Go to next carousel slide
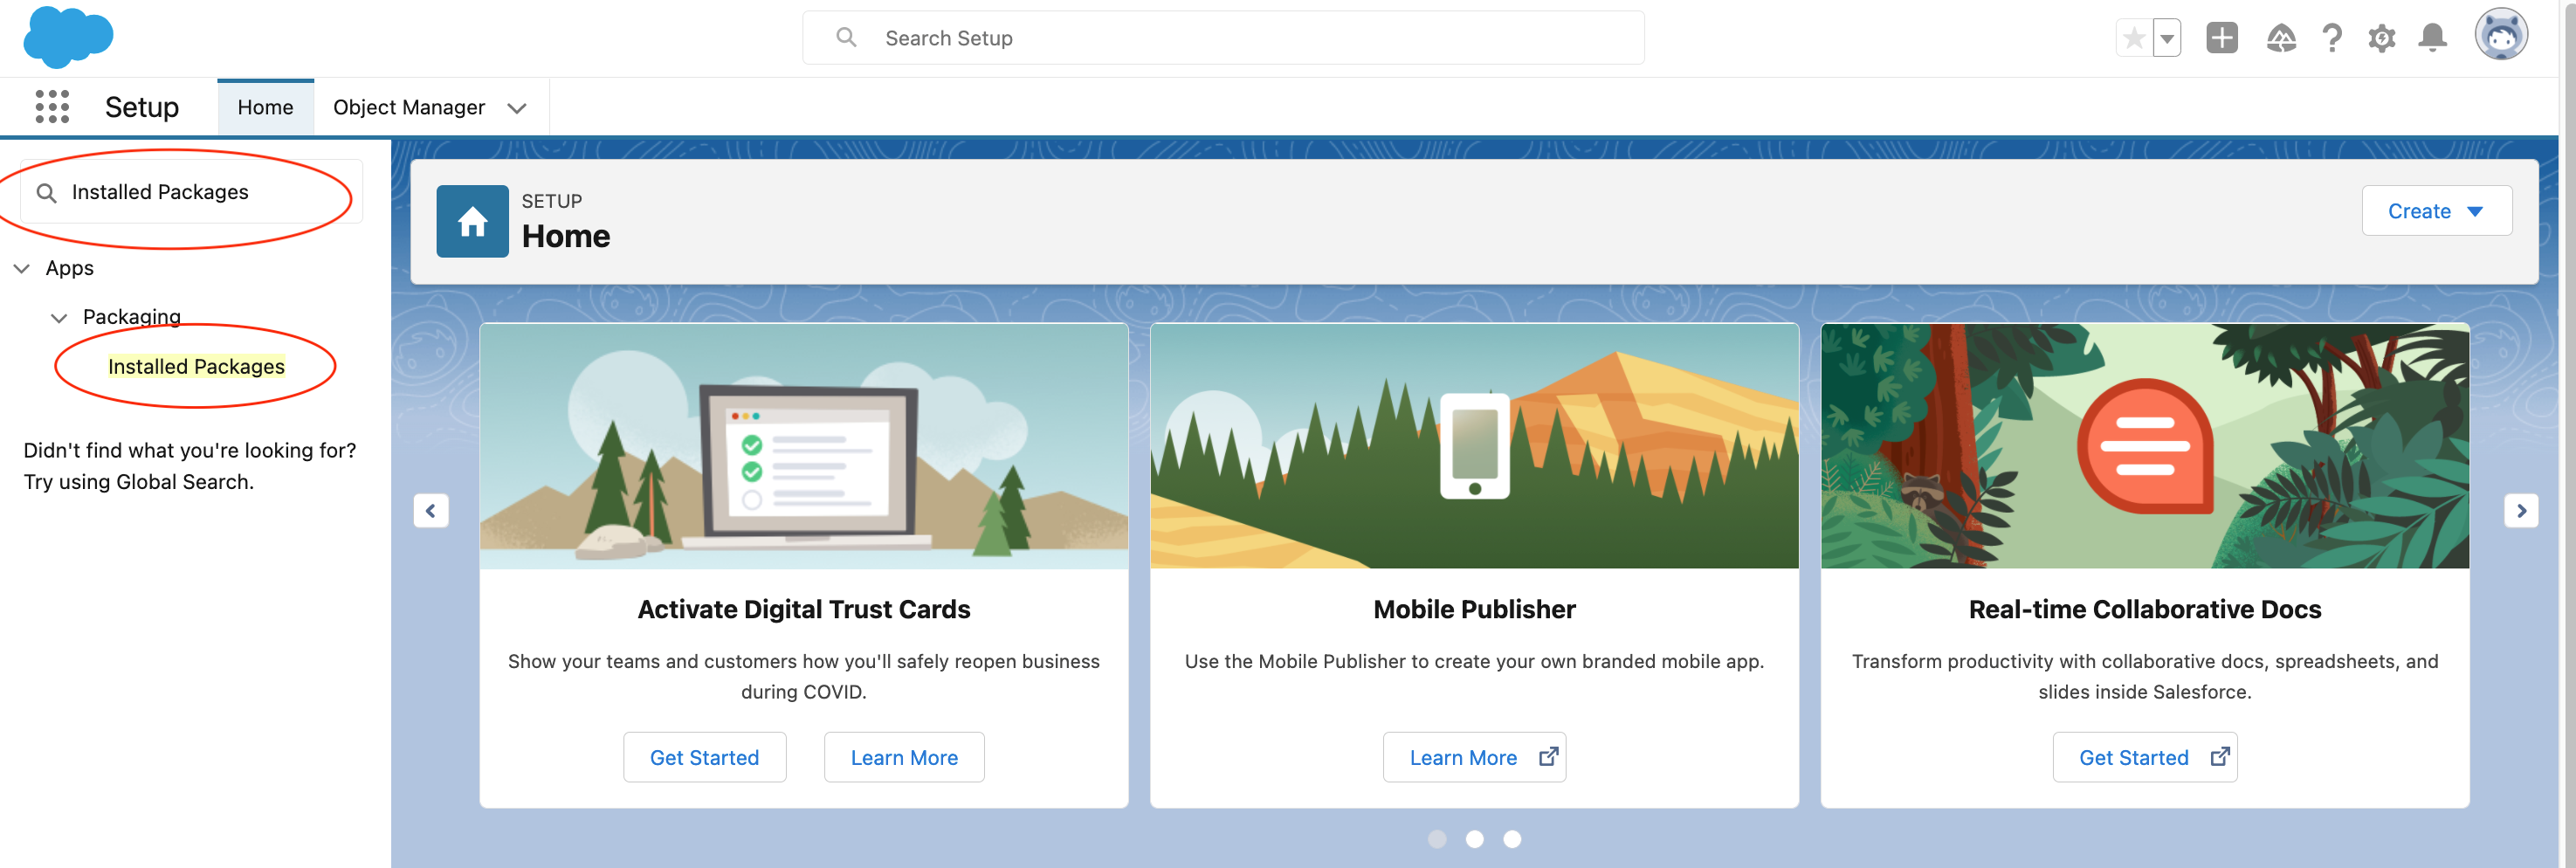The height and width of the screenshot is (868, 2576). click(2521, 511)
